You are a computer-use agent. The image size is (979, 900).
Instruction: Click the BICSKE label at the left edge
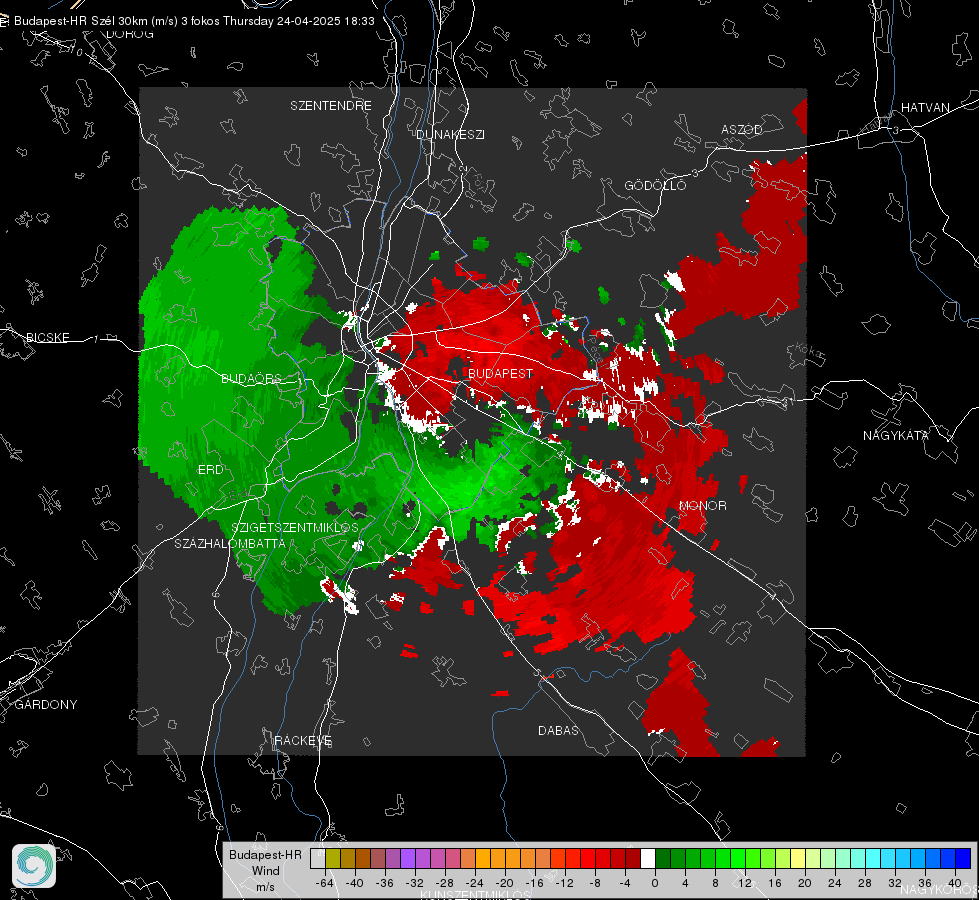point(47,337)
